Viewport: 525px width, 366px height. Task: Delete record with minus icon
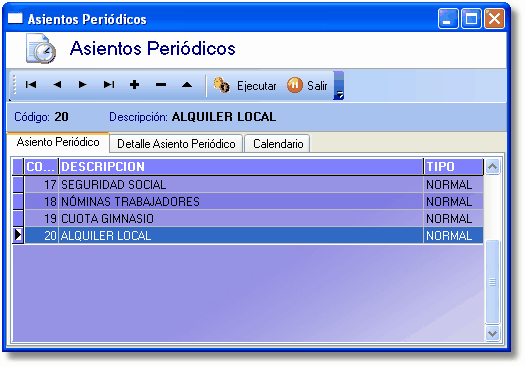(x=161, y=85)
